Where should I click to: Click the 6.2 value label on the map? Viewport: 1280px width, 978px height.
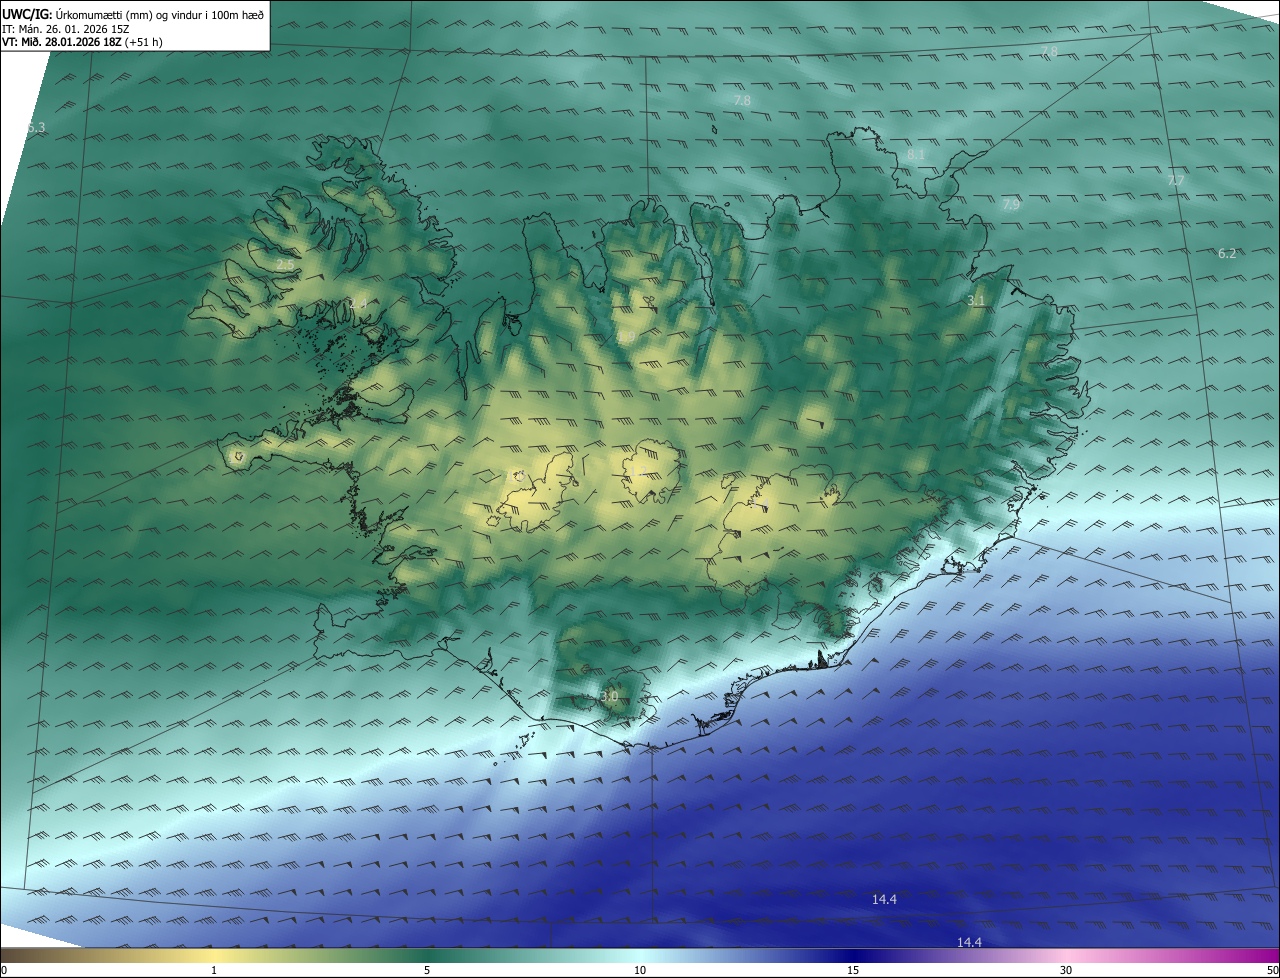[x=1227, y=254]
